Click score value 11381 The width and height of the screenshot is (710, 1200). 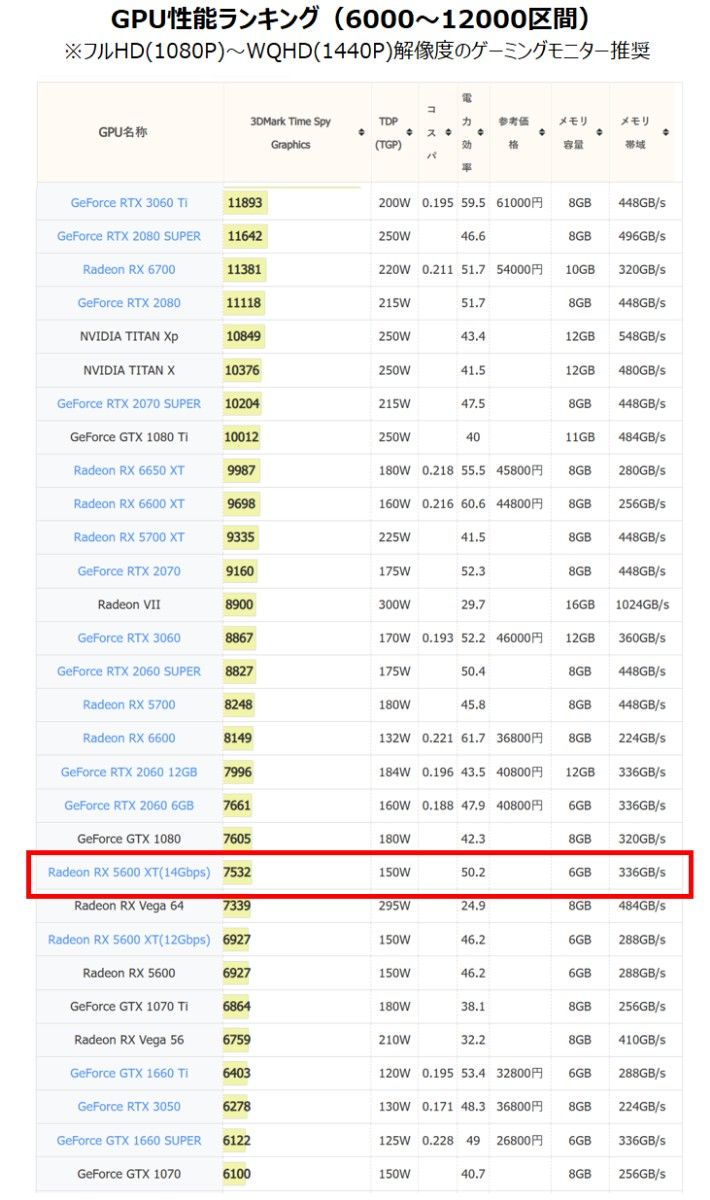245,270
